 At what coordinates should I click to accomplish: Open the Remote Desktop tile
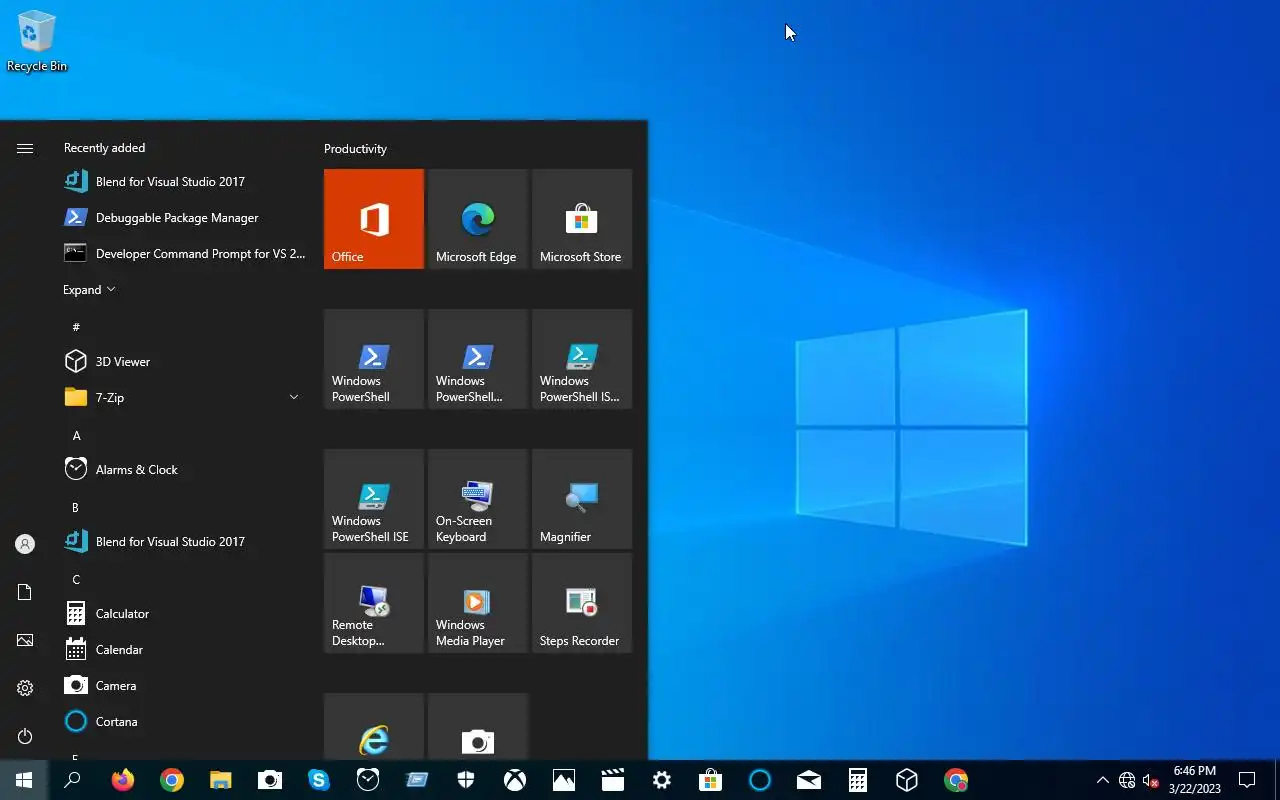(374, 603)
